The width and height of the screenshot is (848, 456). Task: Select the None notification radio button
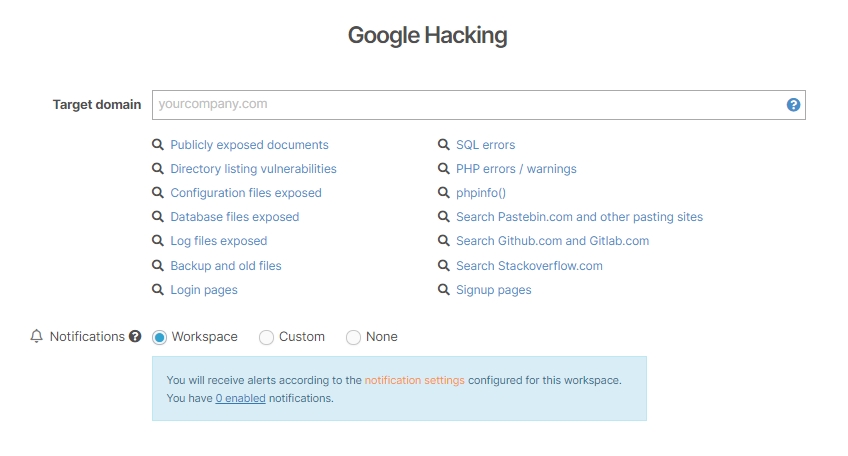pyautogui.click(x=353, y=338)
